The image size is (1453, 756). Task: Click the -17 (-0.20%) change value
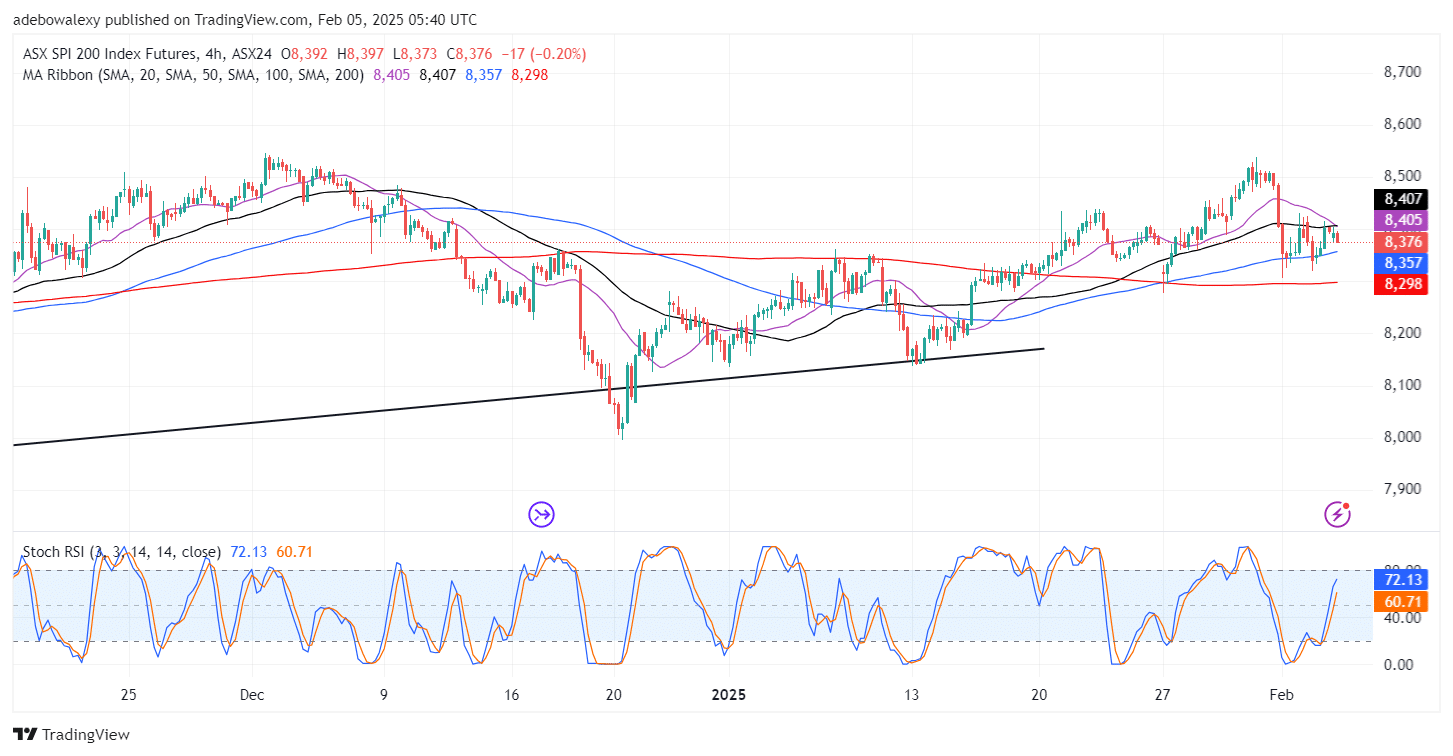point(543,54)
